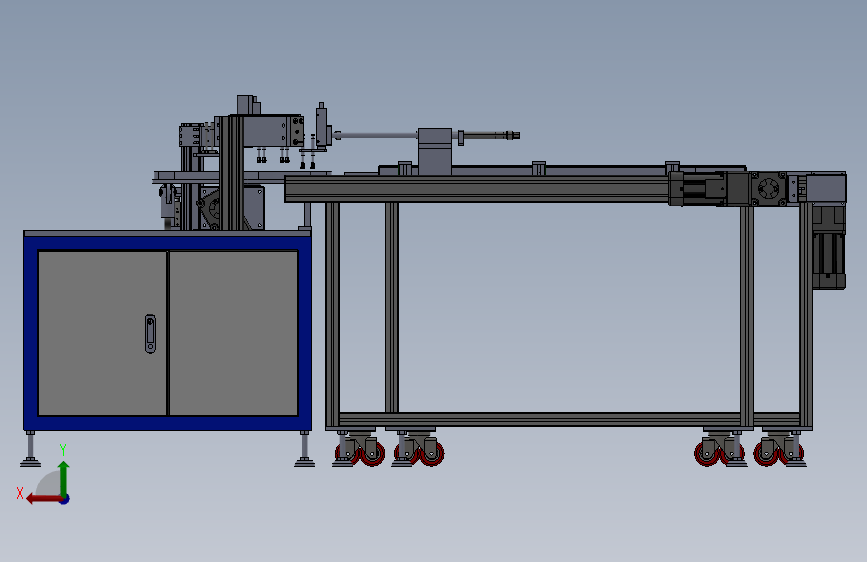
Task: Click the red X axis arrow of the triad
Action: (44, 499)
